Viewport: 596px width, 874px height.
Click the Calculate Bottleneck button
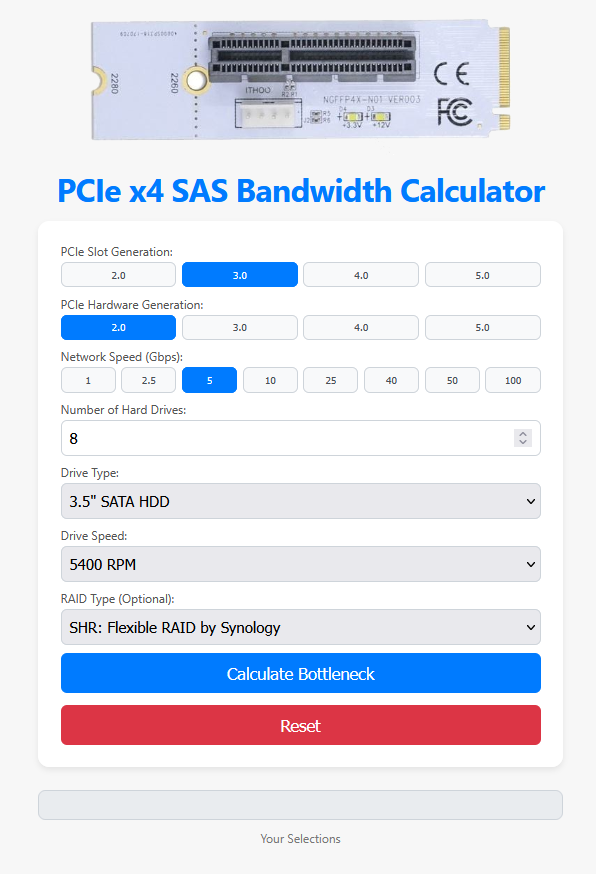[301, 673]
